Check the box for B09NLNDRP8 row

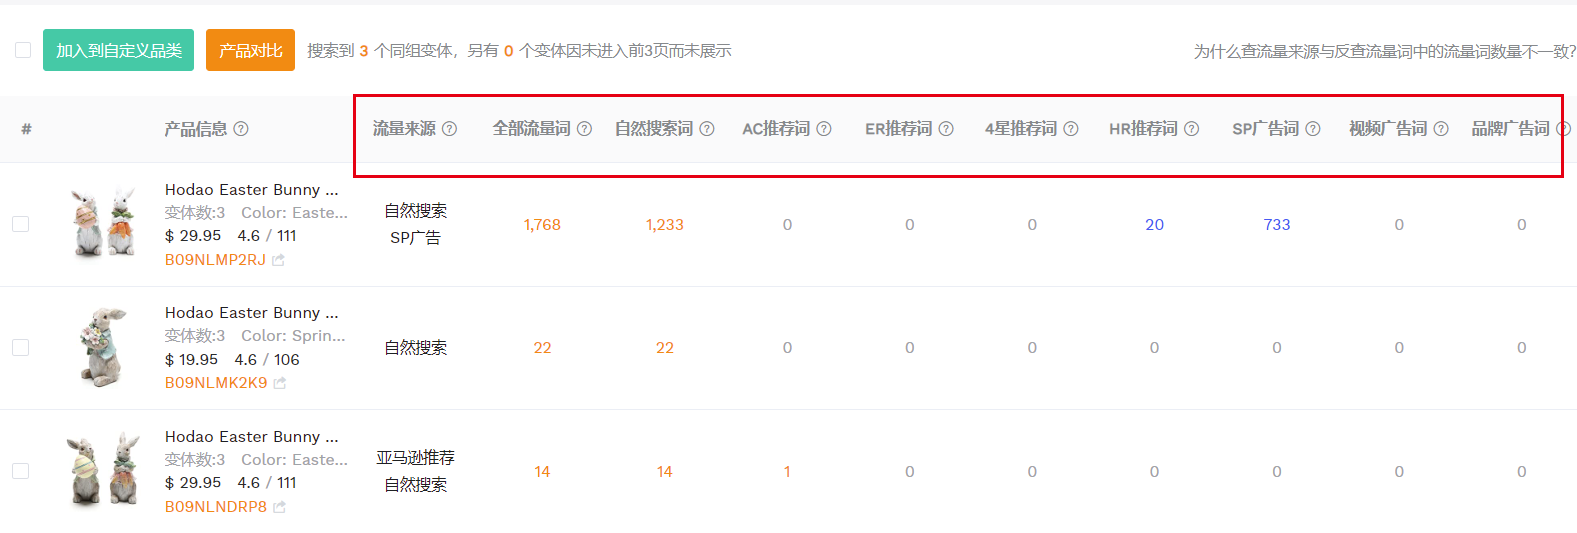click(20, 471)
